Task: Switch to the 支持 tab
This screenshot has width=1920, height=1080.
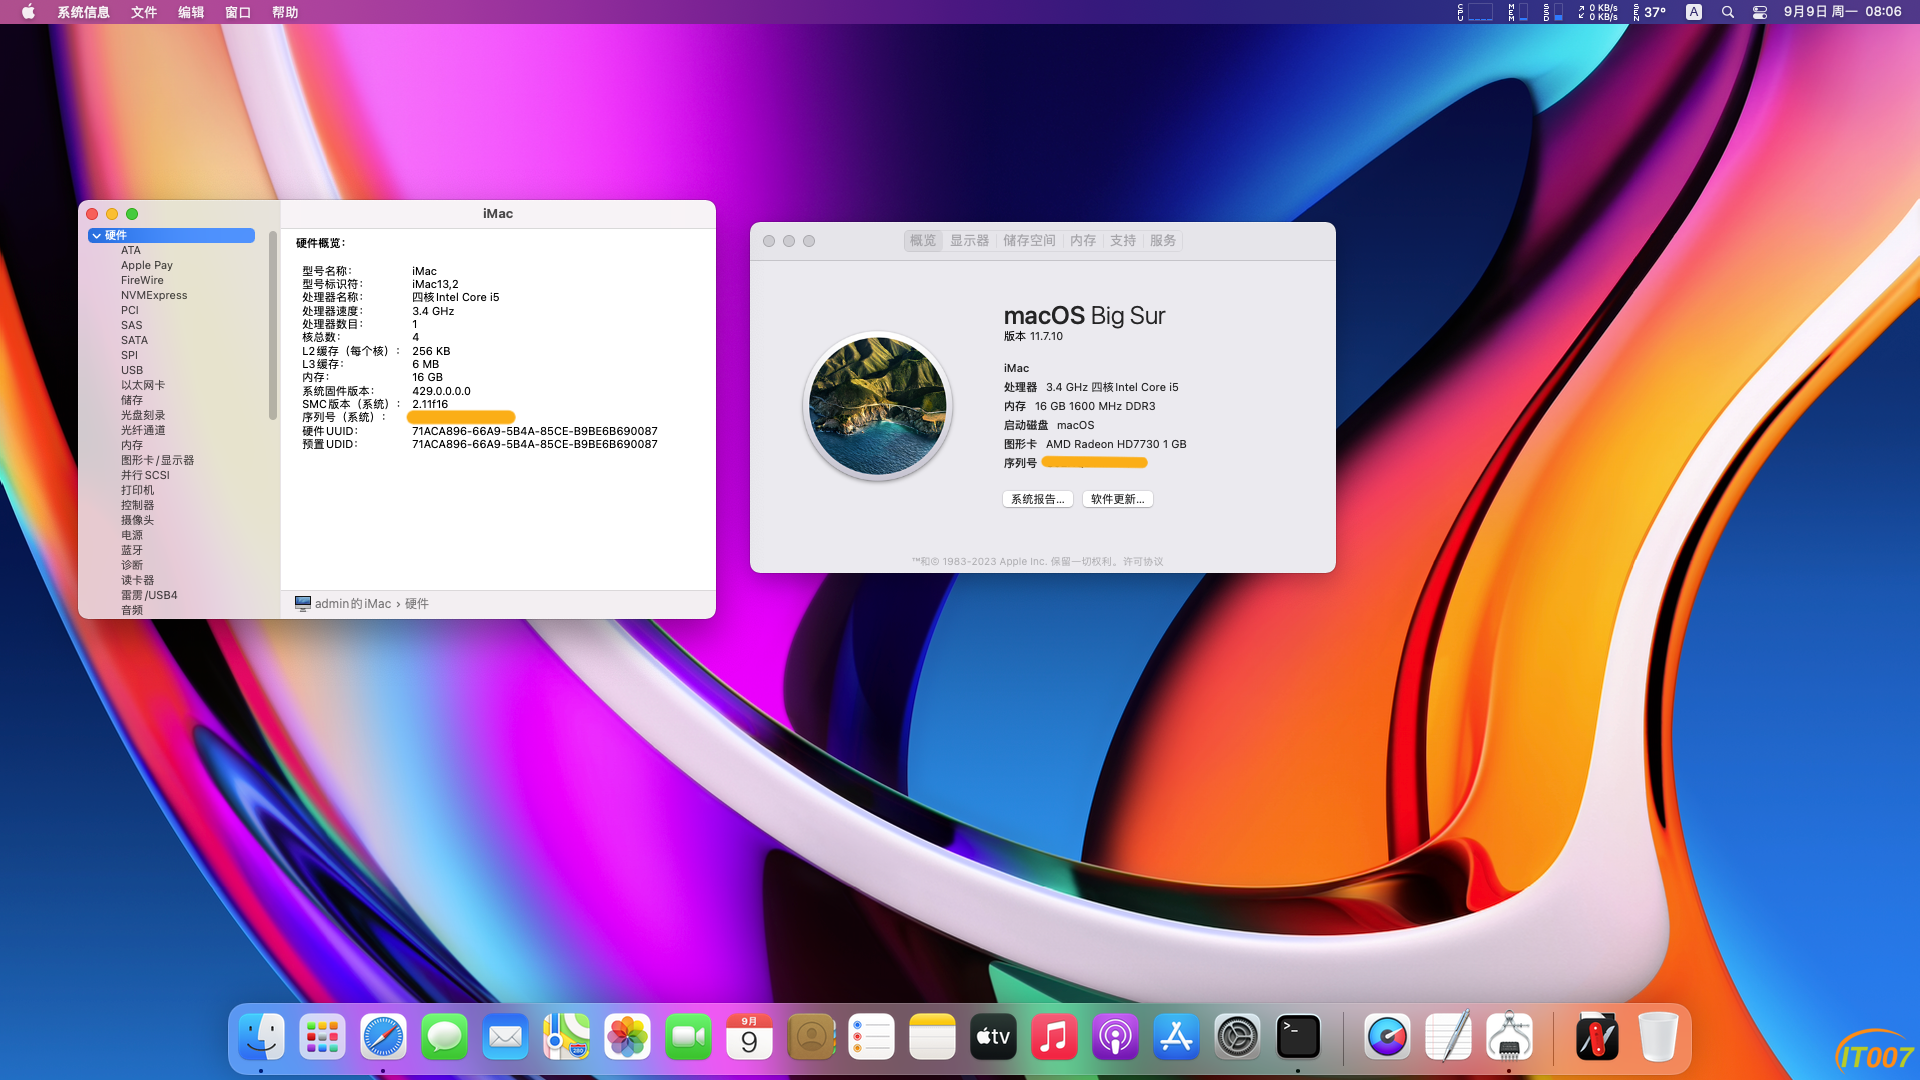Action: point(1123,240)
